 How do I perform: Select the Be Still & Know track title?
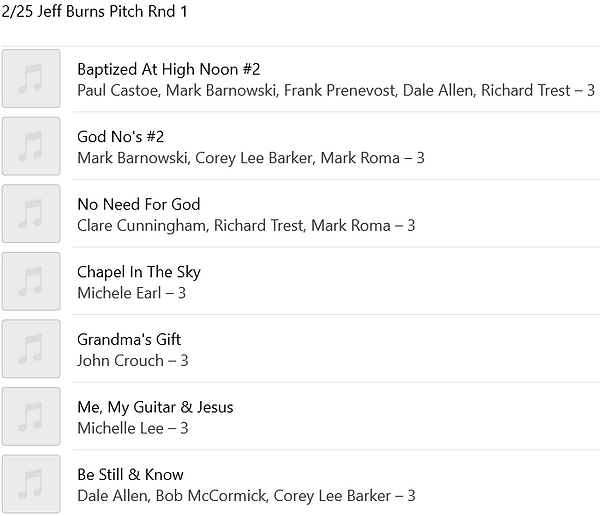(130, 474)
